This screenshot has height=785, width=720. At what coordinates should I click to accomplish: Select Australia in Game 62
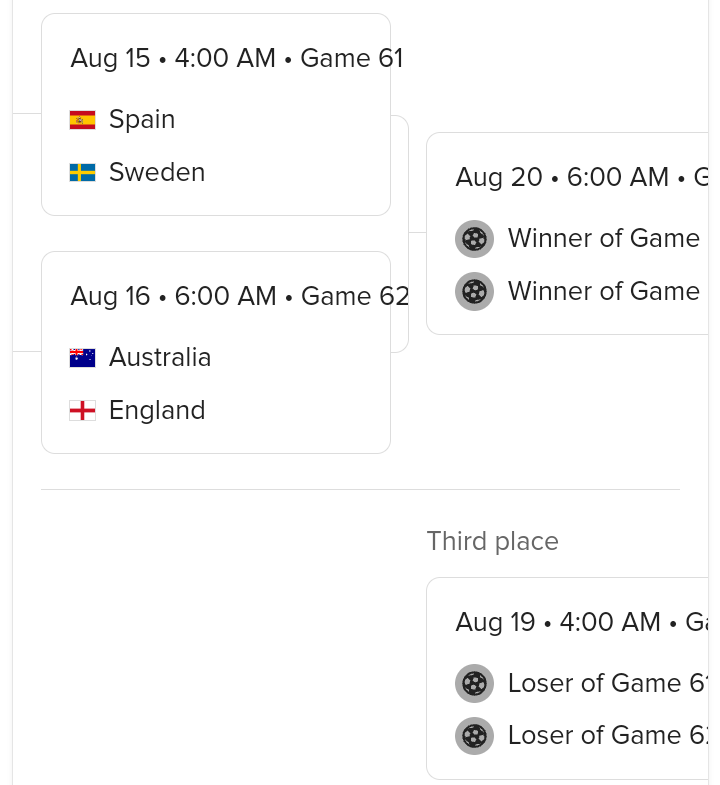pyautogui.click(x=160, y=357)
